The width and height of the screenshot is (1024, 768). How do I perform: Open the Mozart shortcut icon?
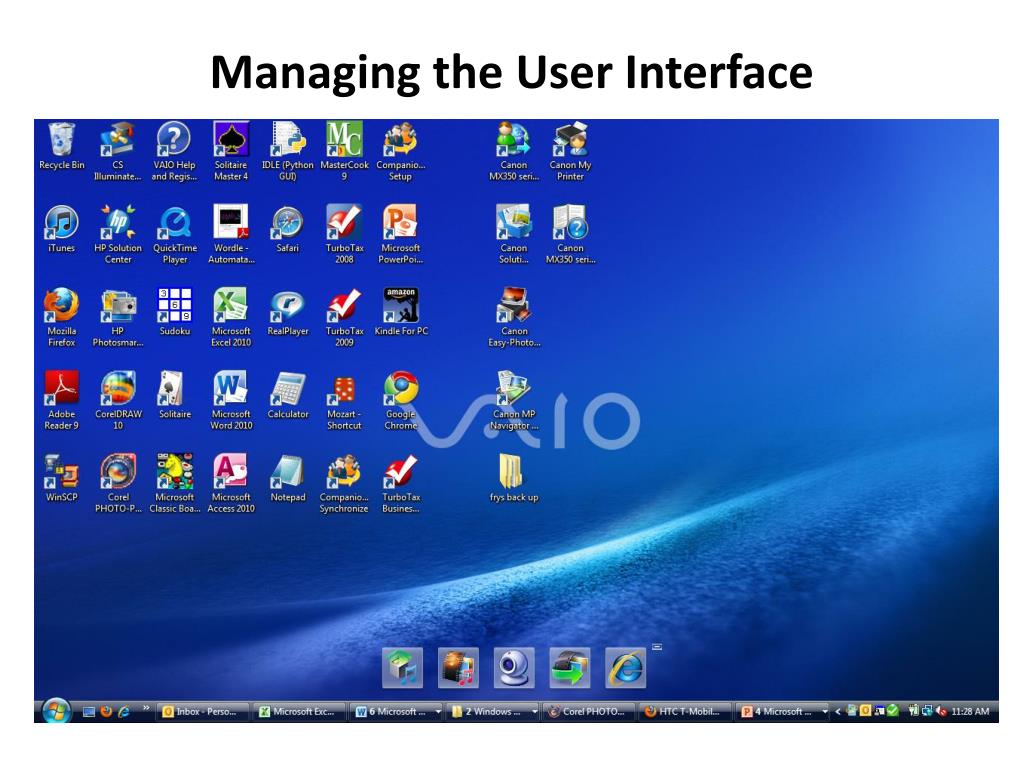[344, 400]
